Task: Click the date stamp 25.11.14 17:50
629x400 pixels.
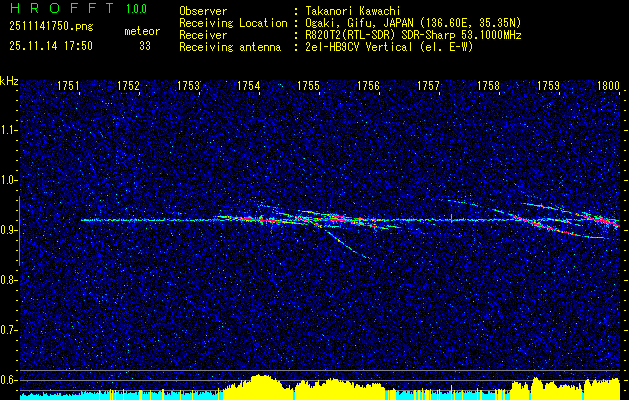Action: (51, 46)
